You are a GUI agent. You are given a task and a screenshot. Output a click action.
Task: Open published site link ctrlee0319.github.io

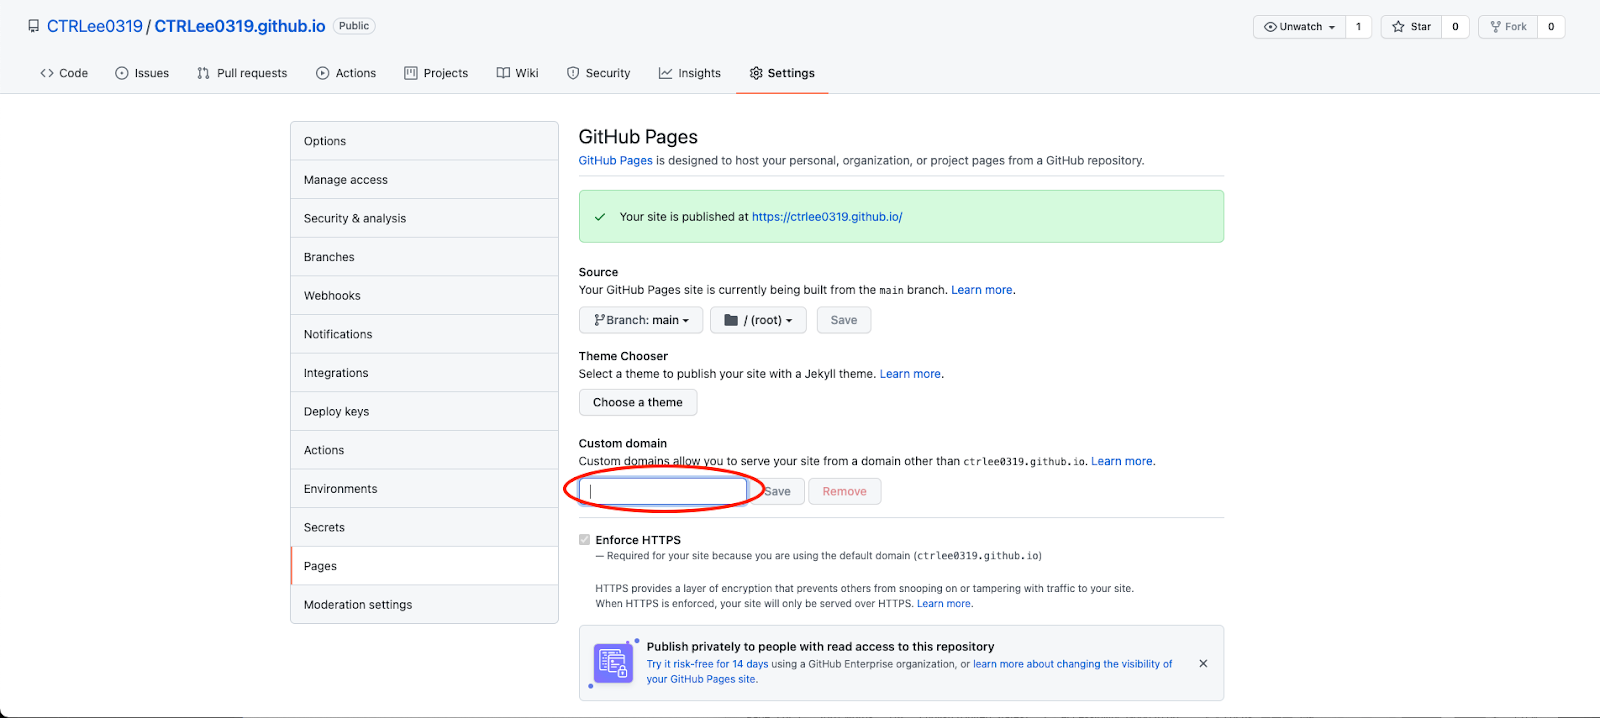coord(827,216)
